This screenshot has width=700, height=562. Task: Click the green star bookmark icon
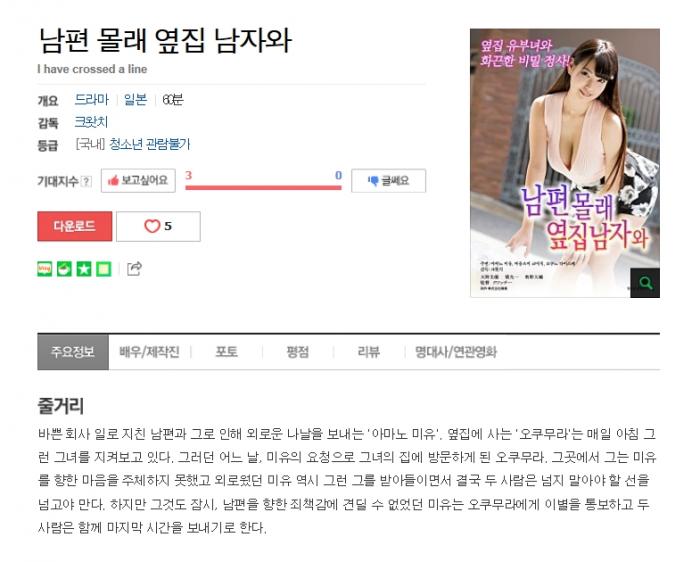[84, 269]
